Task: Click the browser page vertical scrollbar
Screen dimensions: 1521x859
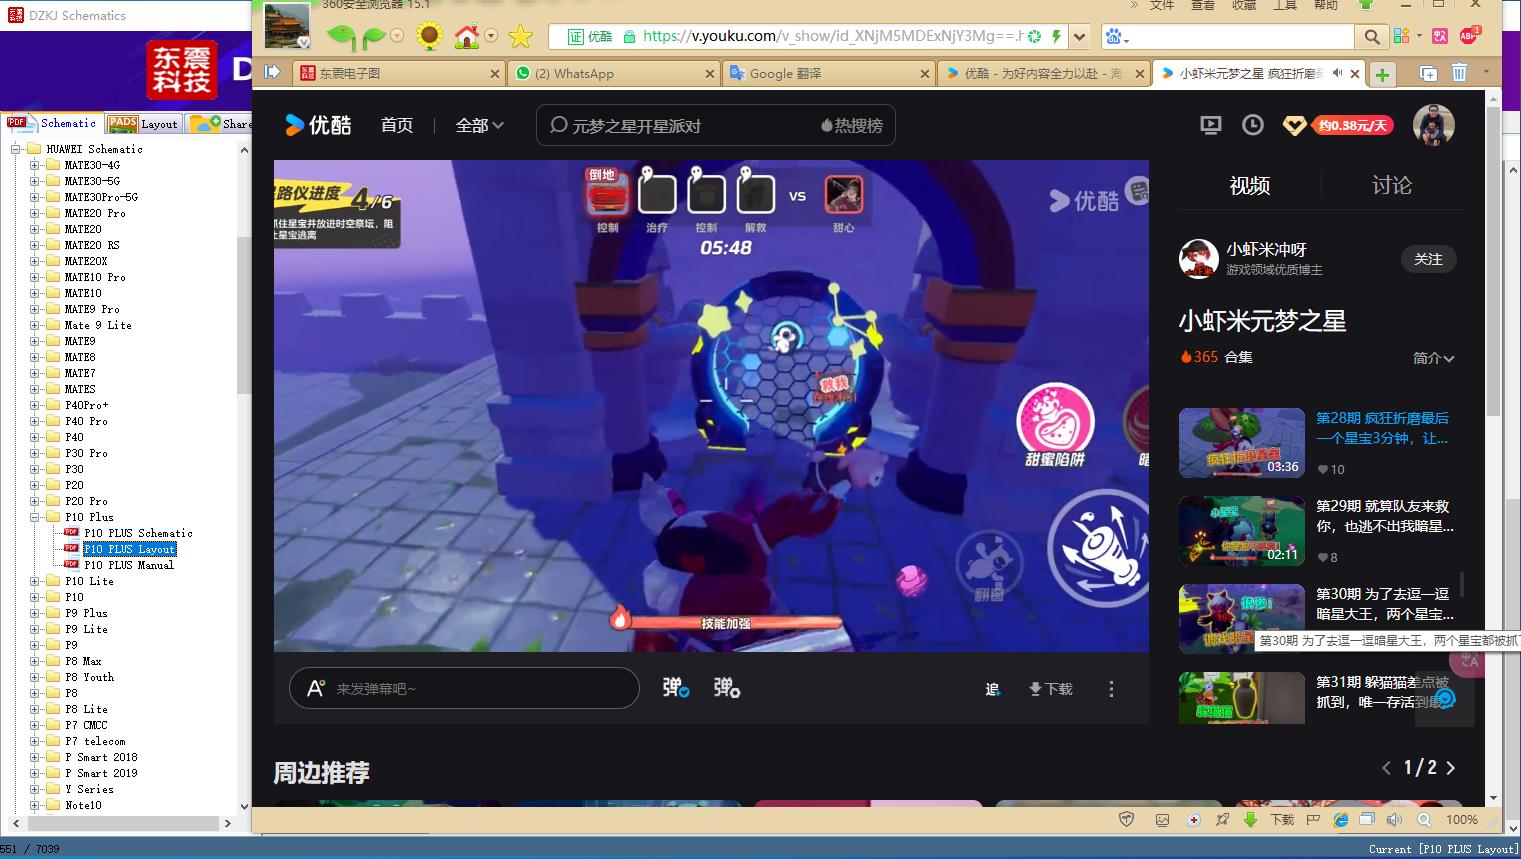Action: point(1493,262)
